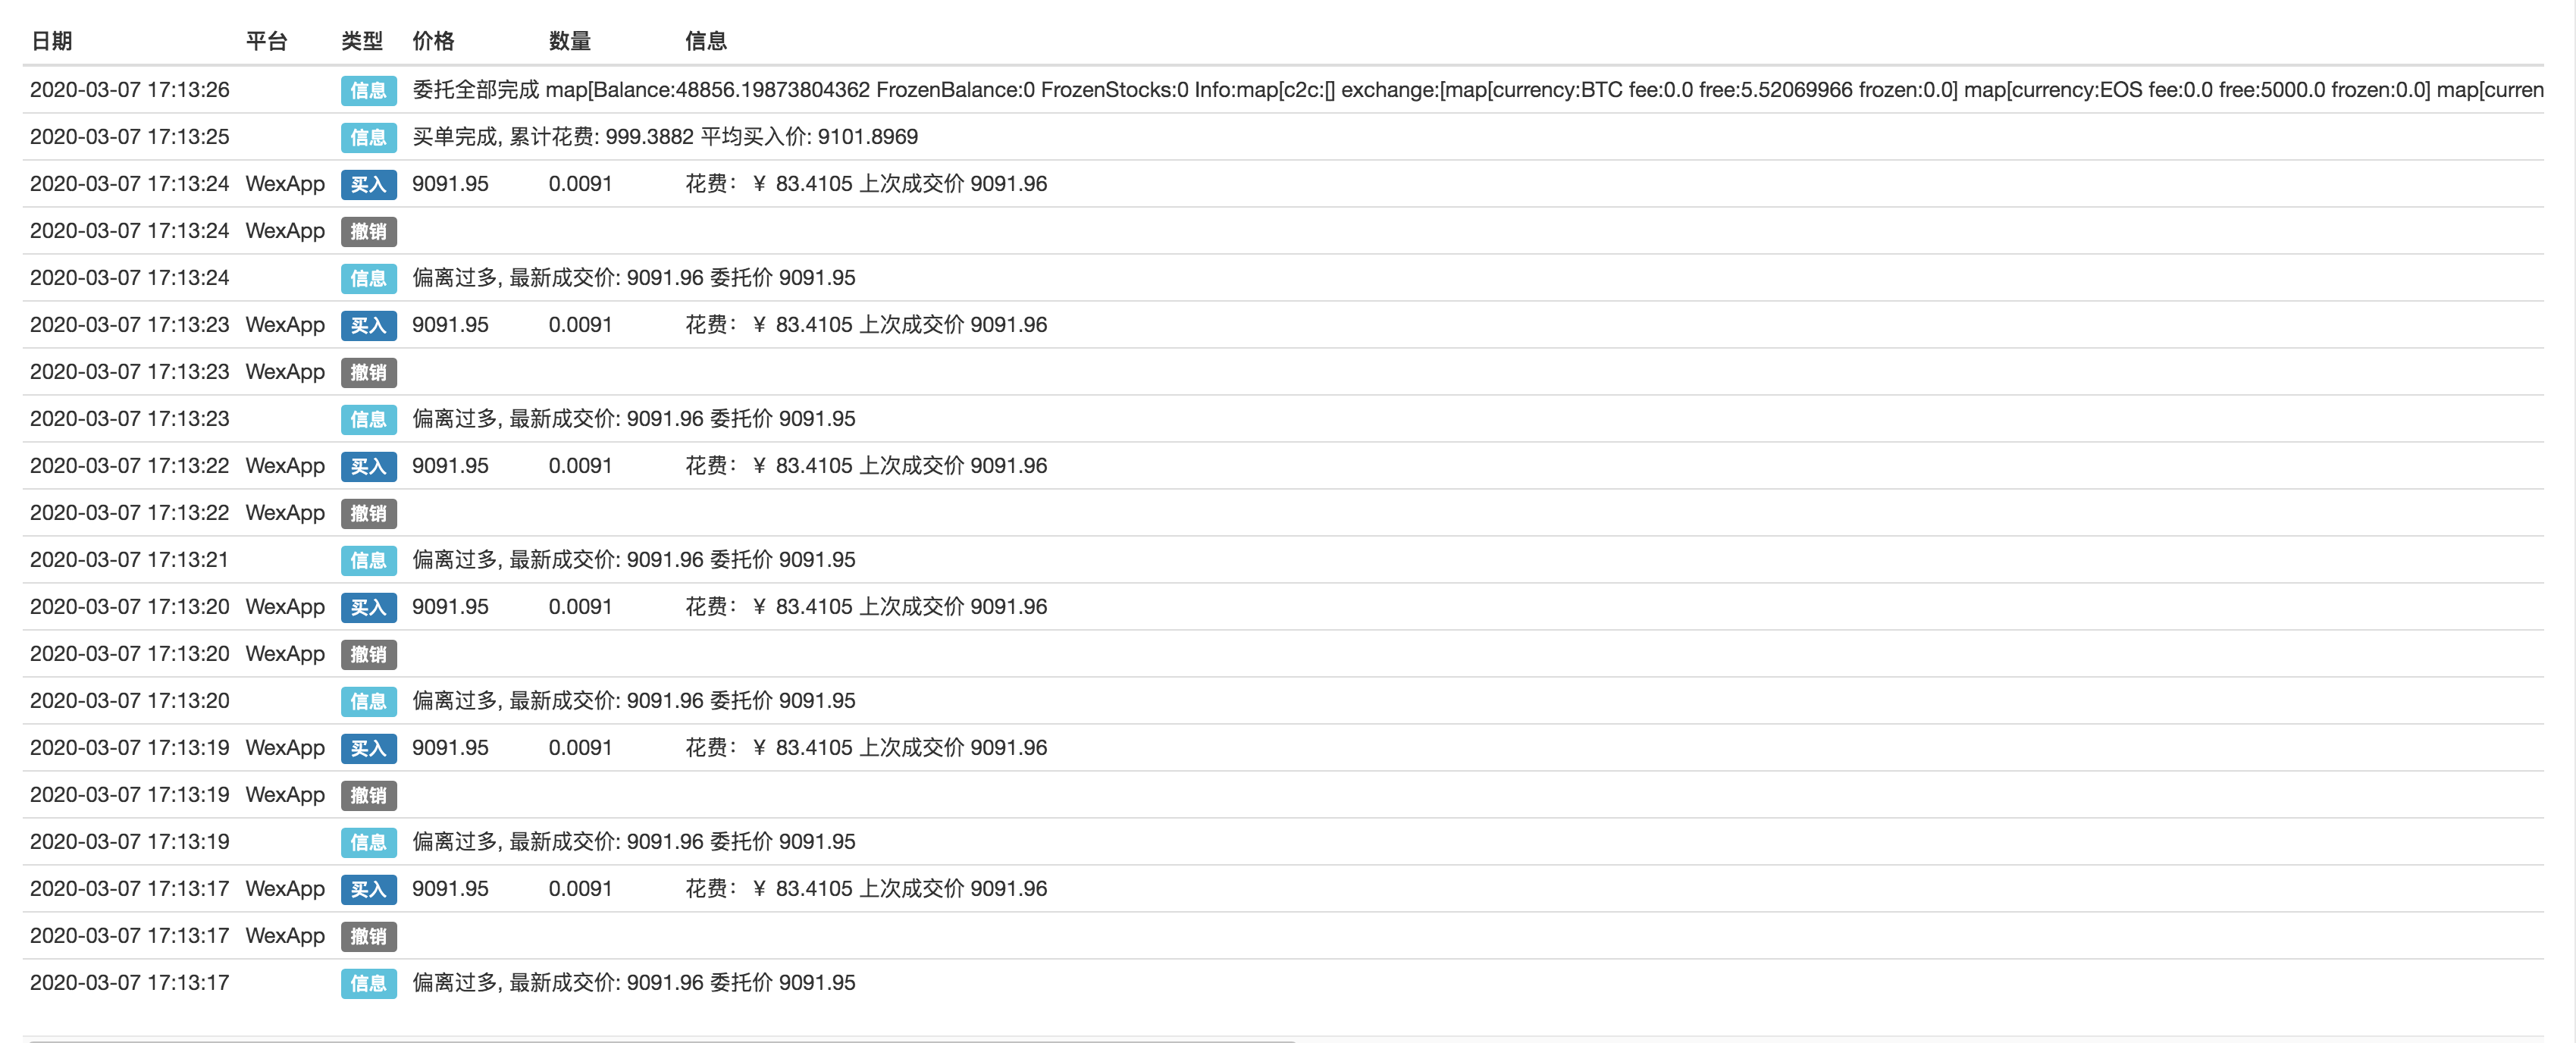2576x1043 pixels.
Task: Click the 类型 column header
Action: 361,41
